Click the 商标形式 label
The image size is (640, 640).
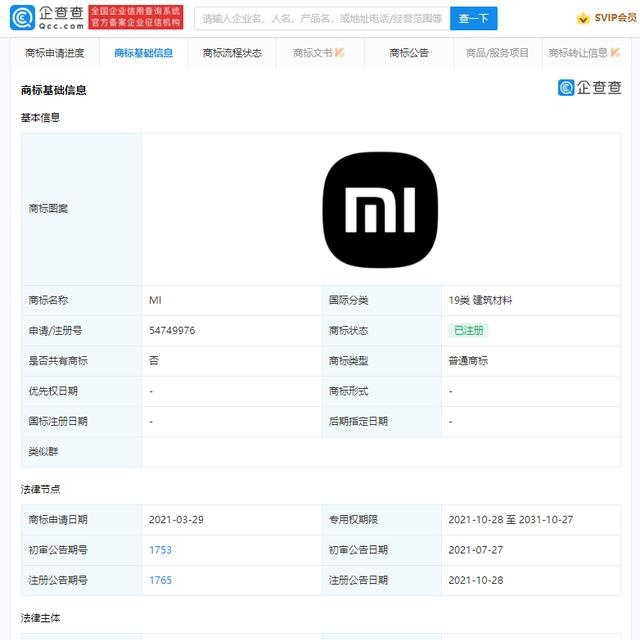(349, 391)
